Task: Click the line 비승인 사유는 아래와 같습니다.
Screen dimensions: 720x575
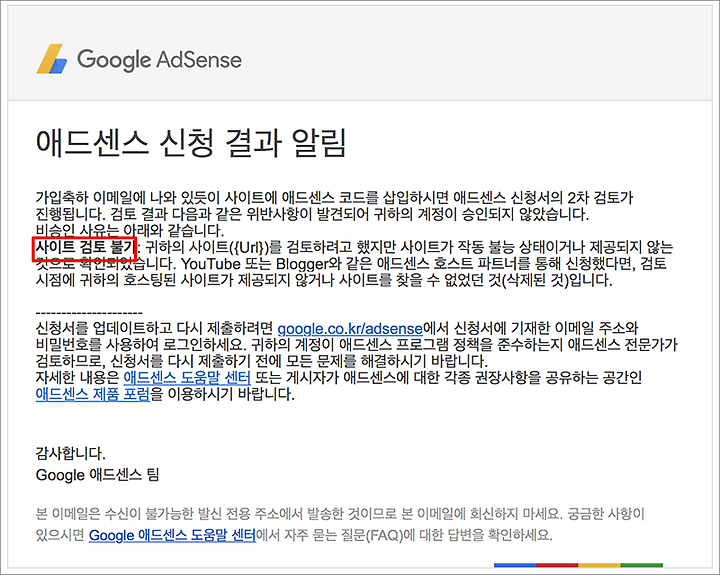Action: [x=130, y=230]
